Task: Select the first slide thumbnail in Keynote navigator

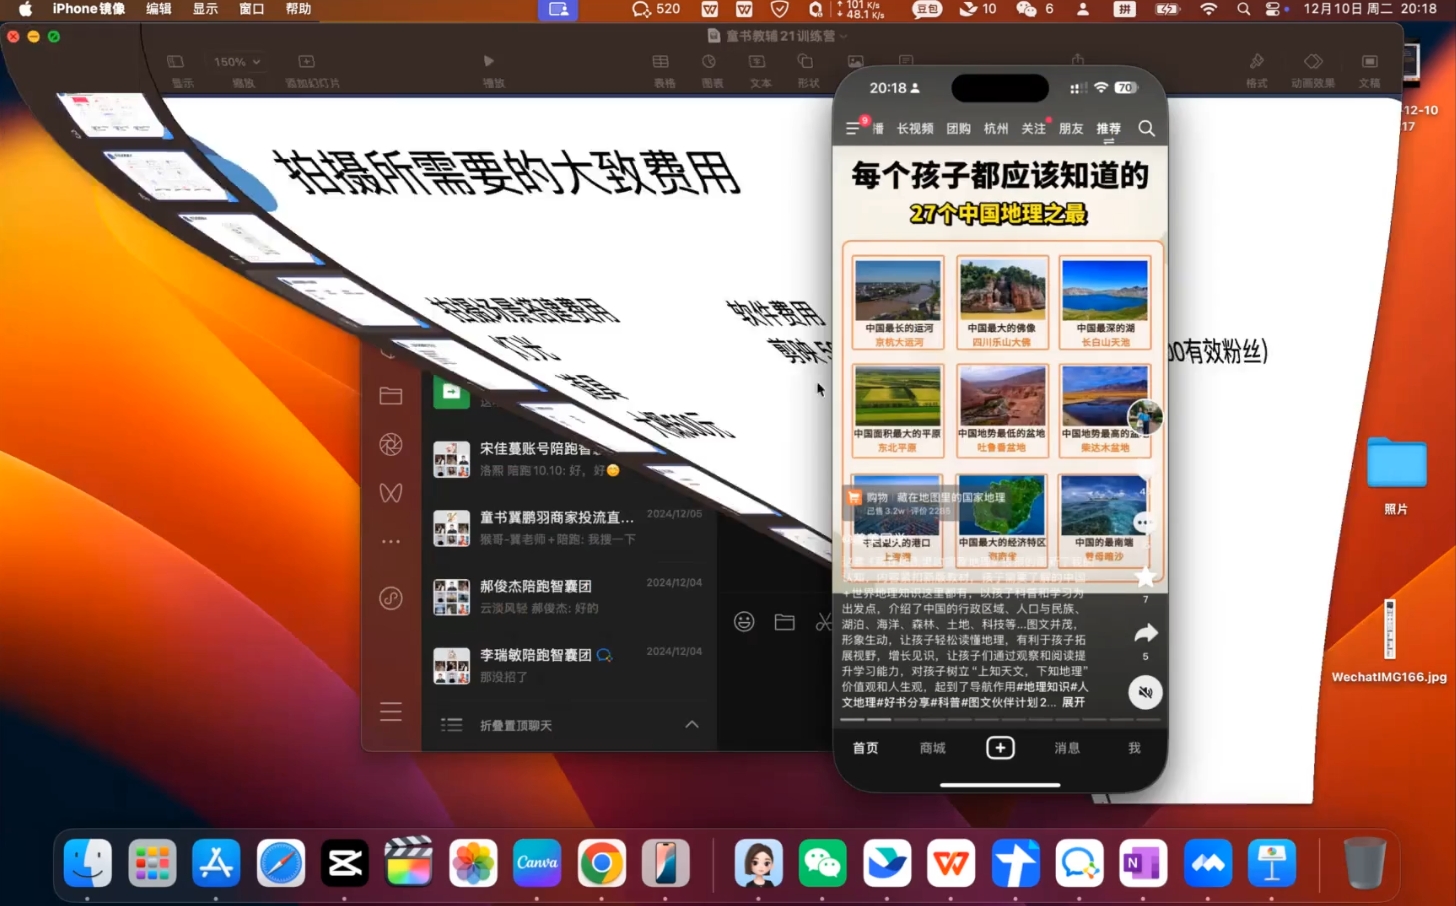Action: point(112,114)
